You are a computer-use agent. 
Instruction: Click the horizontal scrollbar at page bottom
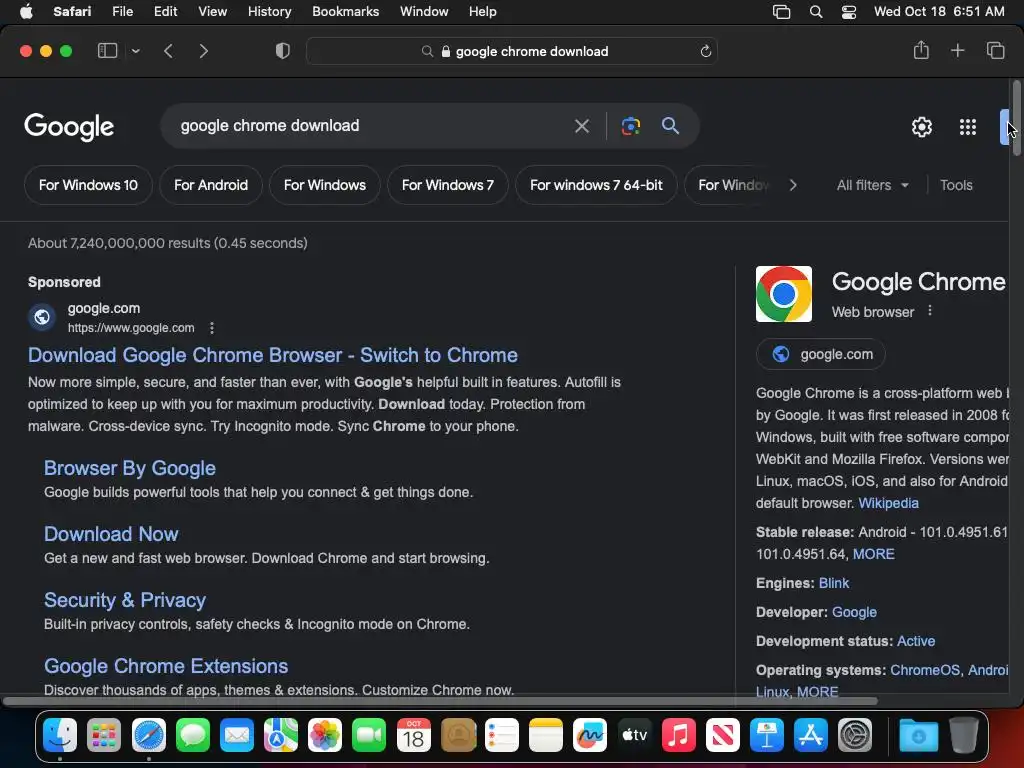(x=440, y=701)
